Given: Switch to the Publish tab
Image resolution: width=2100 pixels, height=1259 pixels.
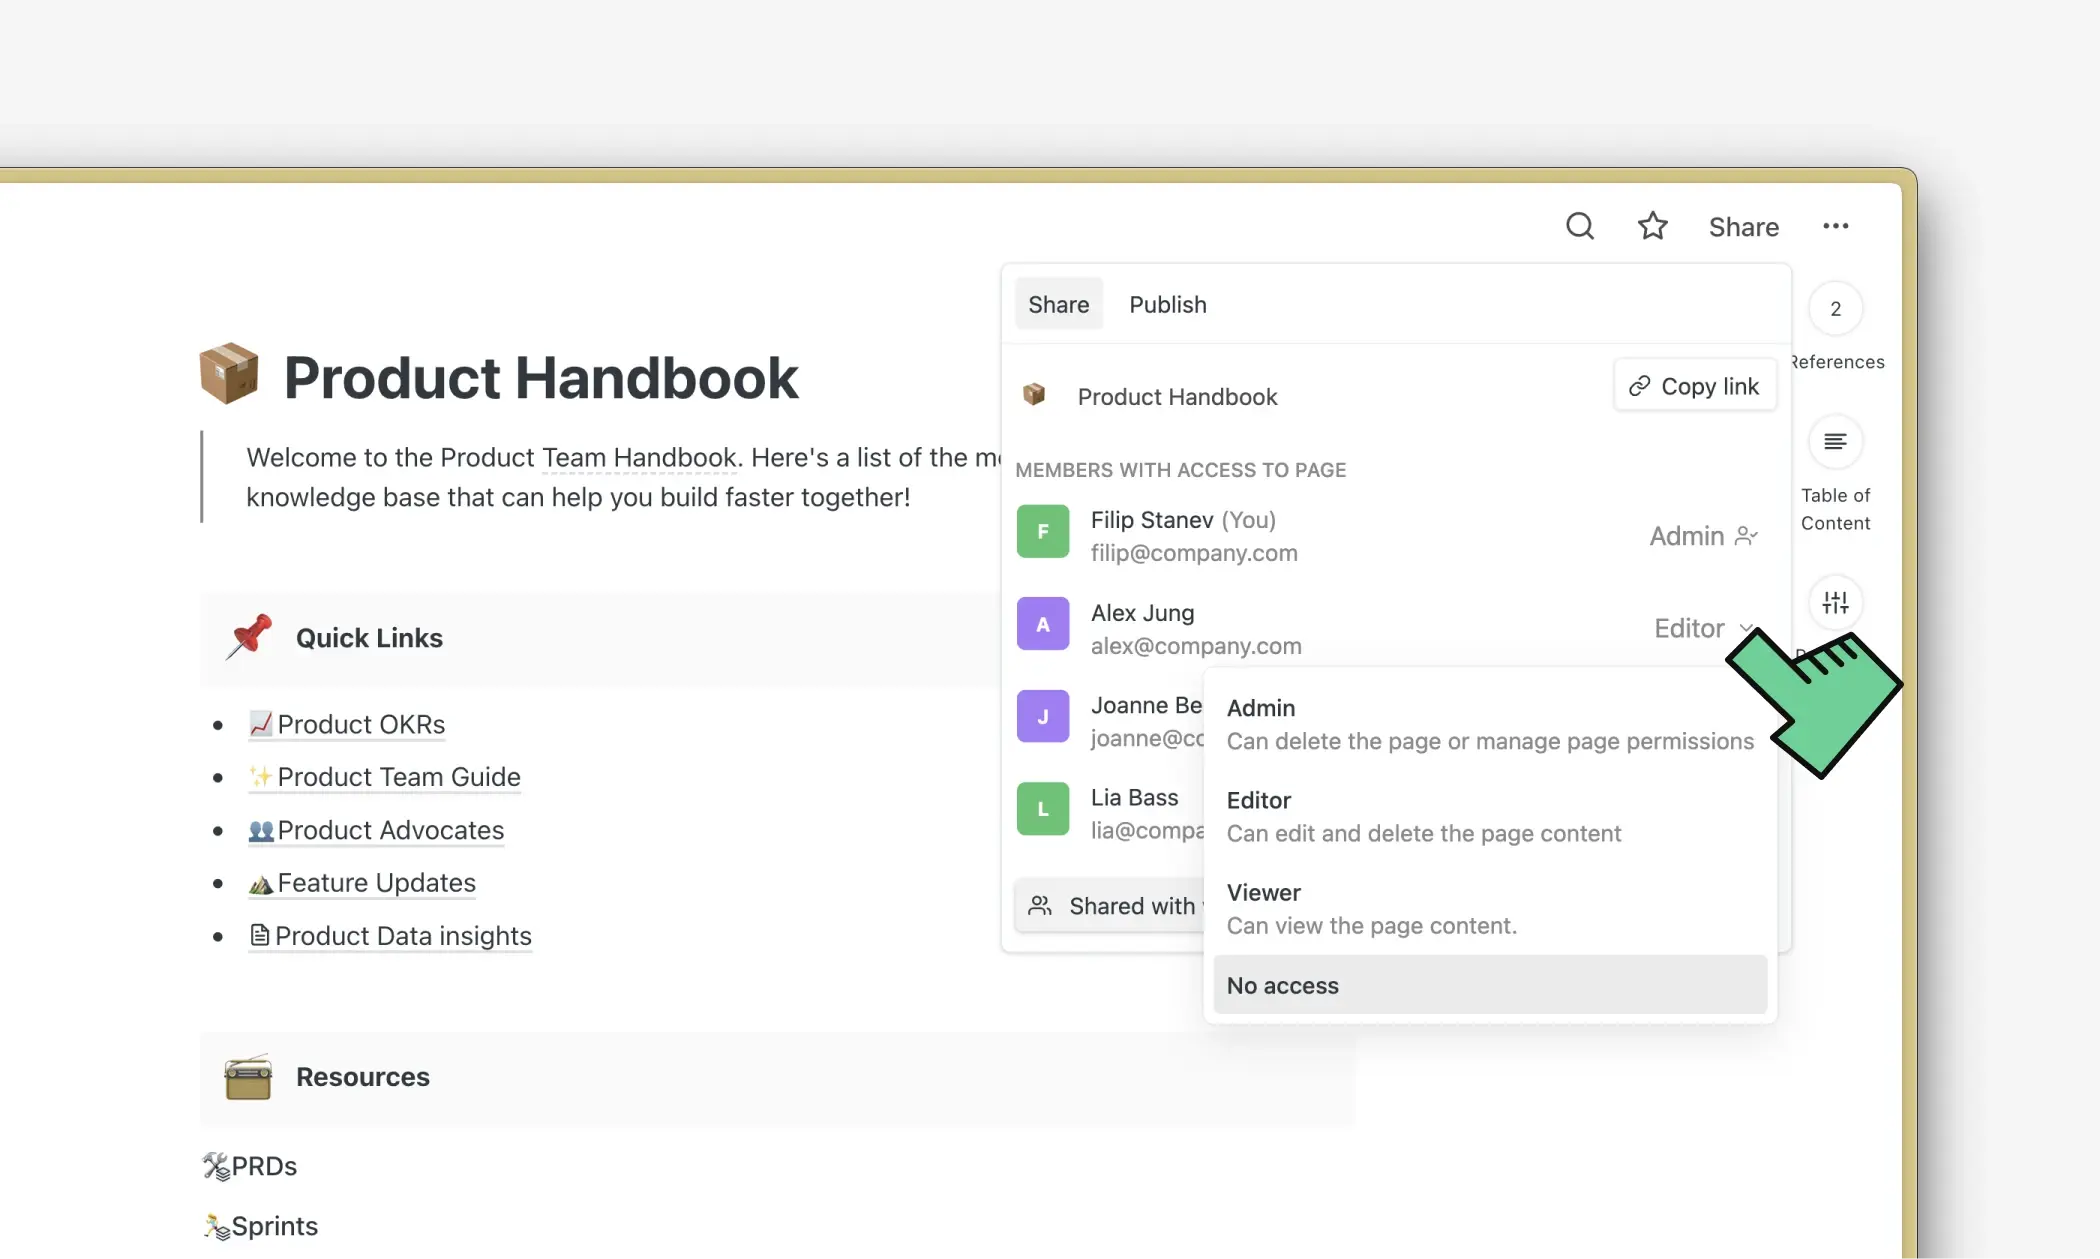Looking at the screenshot, I should [x=1167, y=304].
